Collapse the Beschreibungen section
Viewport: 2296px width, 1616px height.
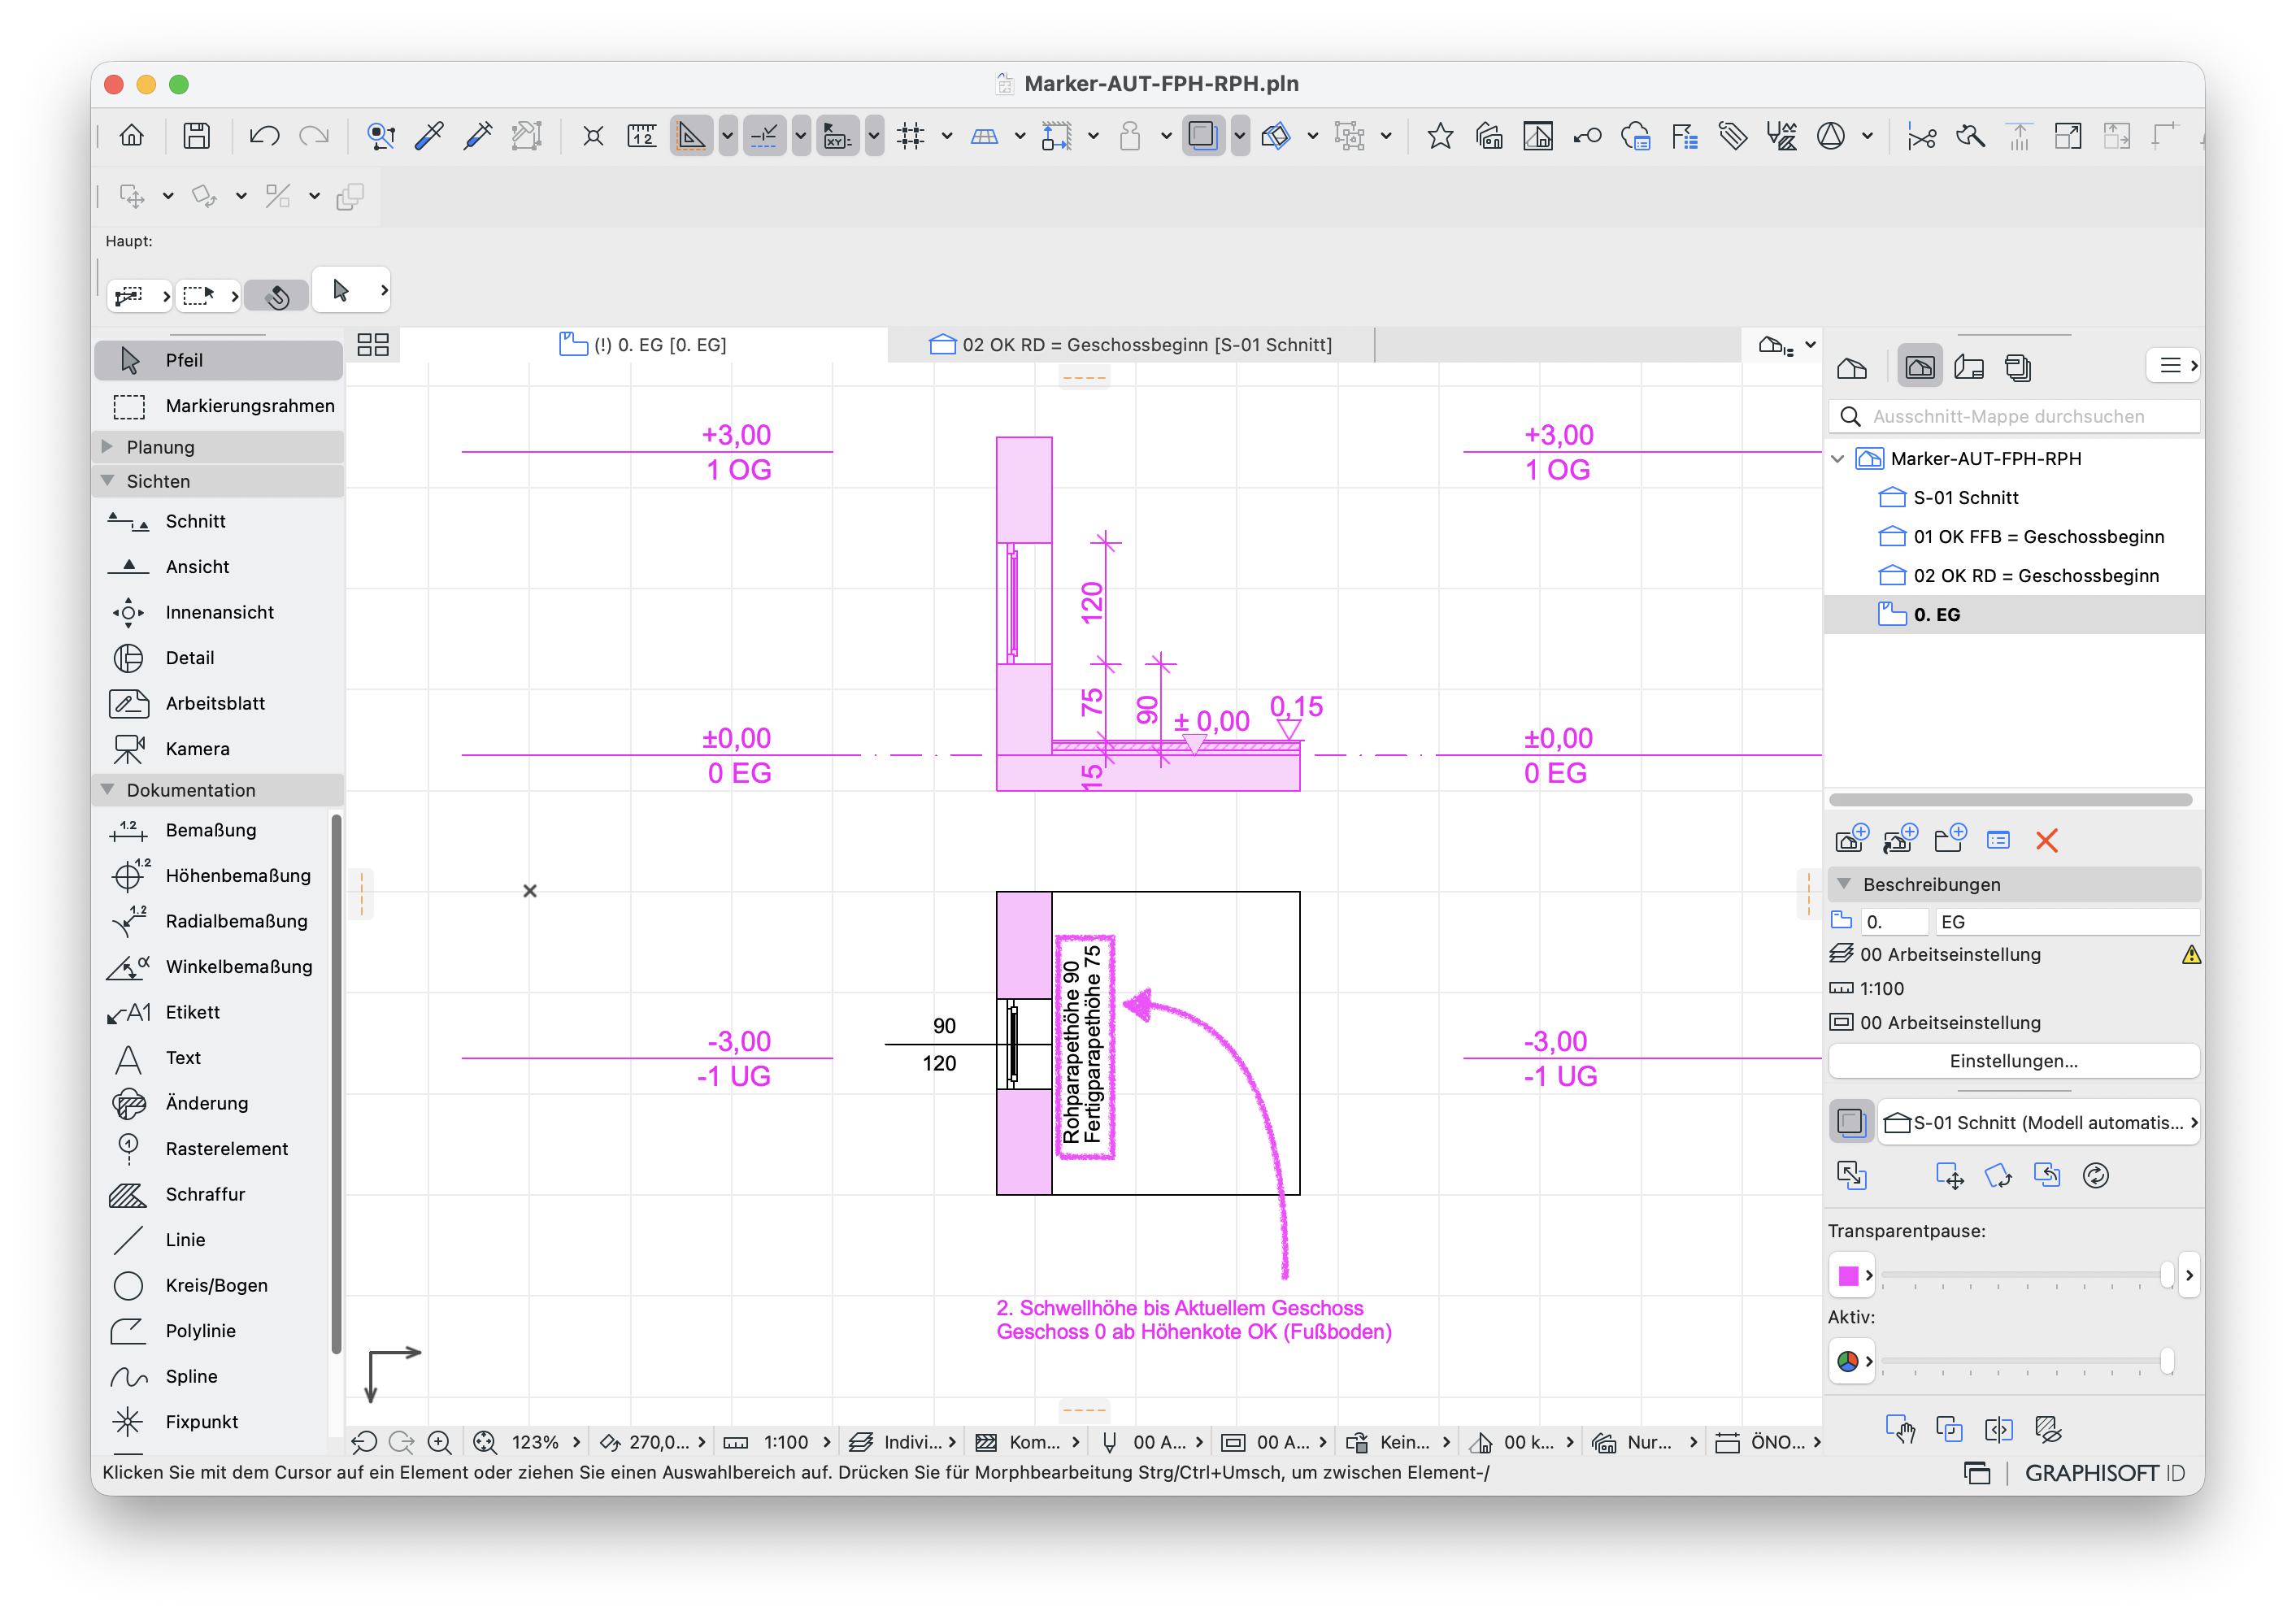click(x=1845, y=885)
